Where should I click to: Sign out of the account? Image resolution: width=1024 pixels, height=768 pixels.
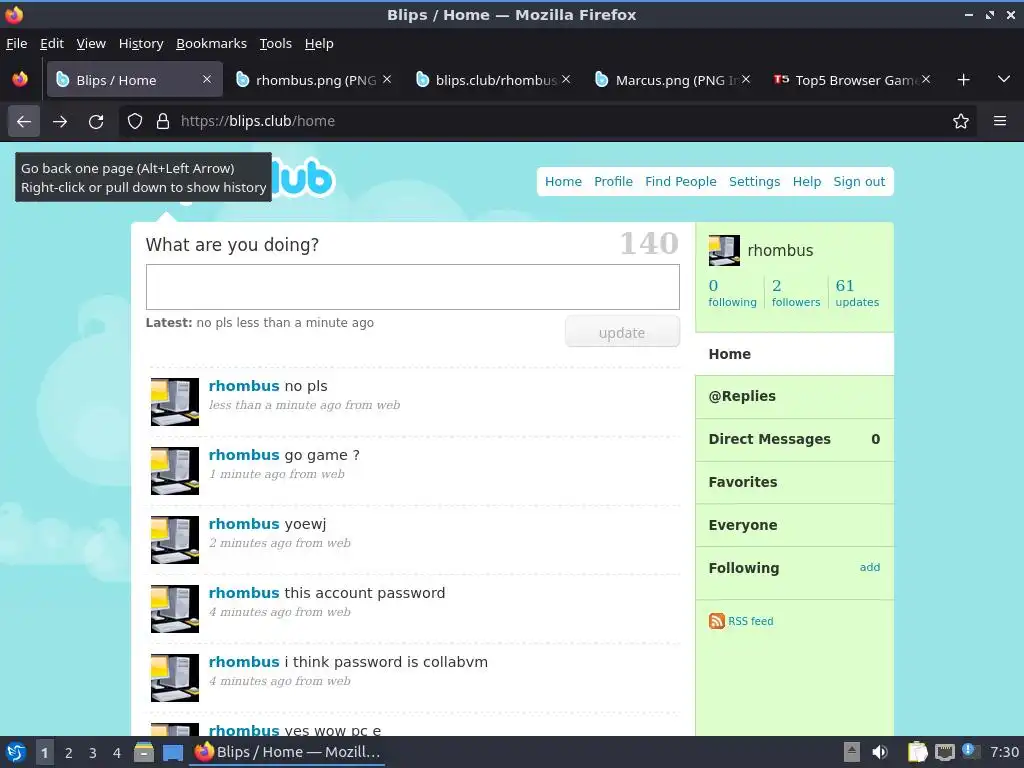859,182
